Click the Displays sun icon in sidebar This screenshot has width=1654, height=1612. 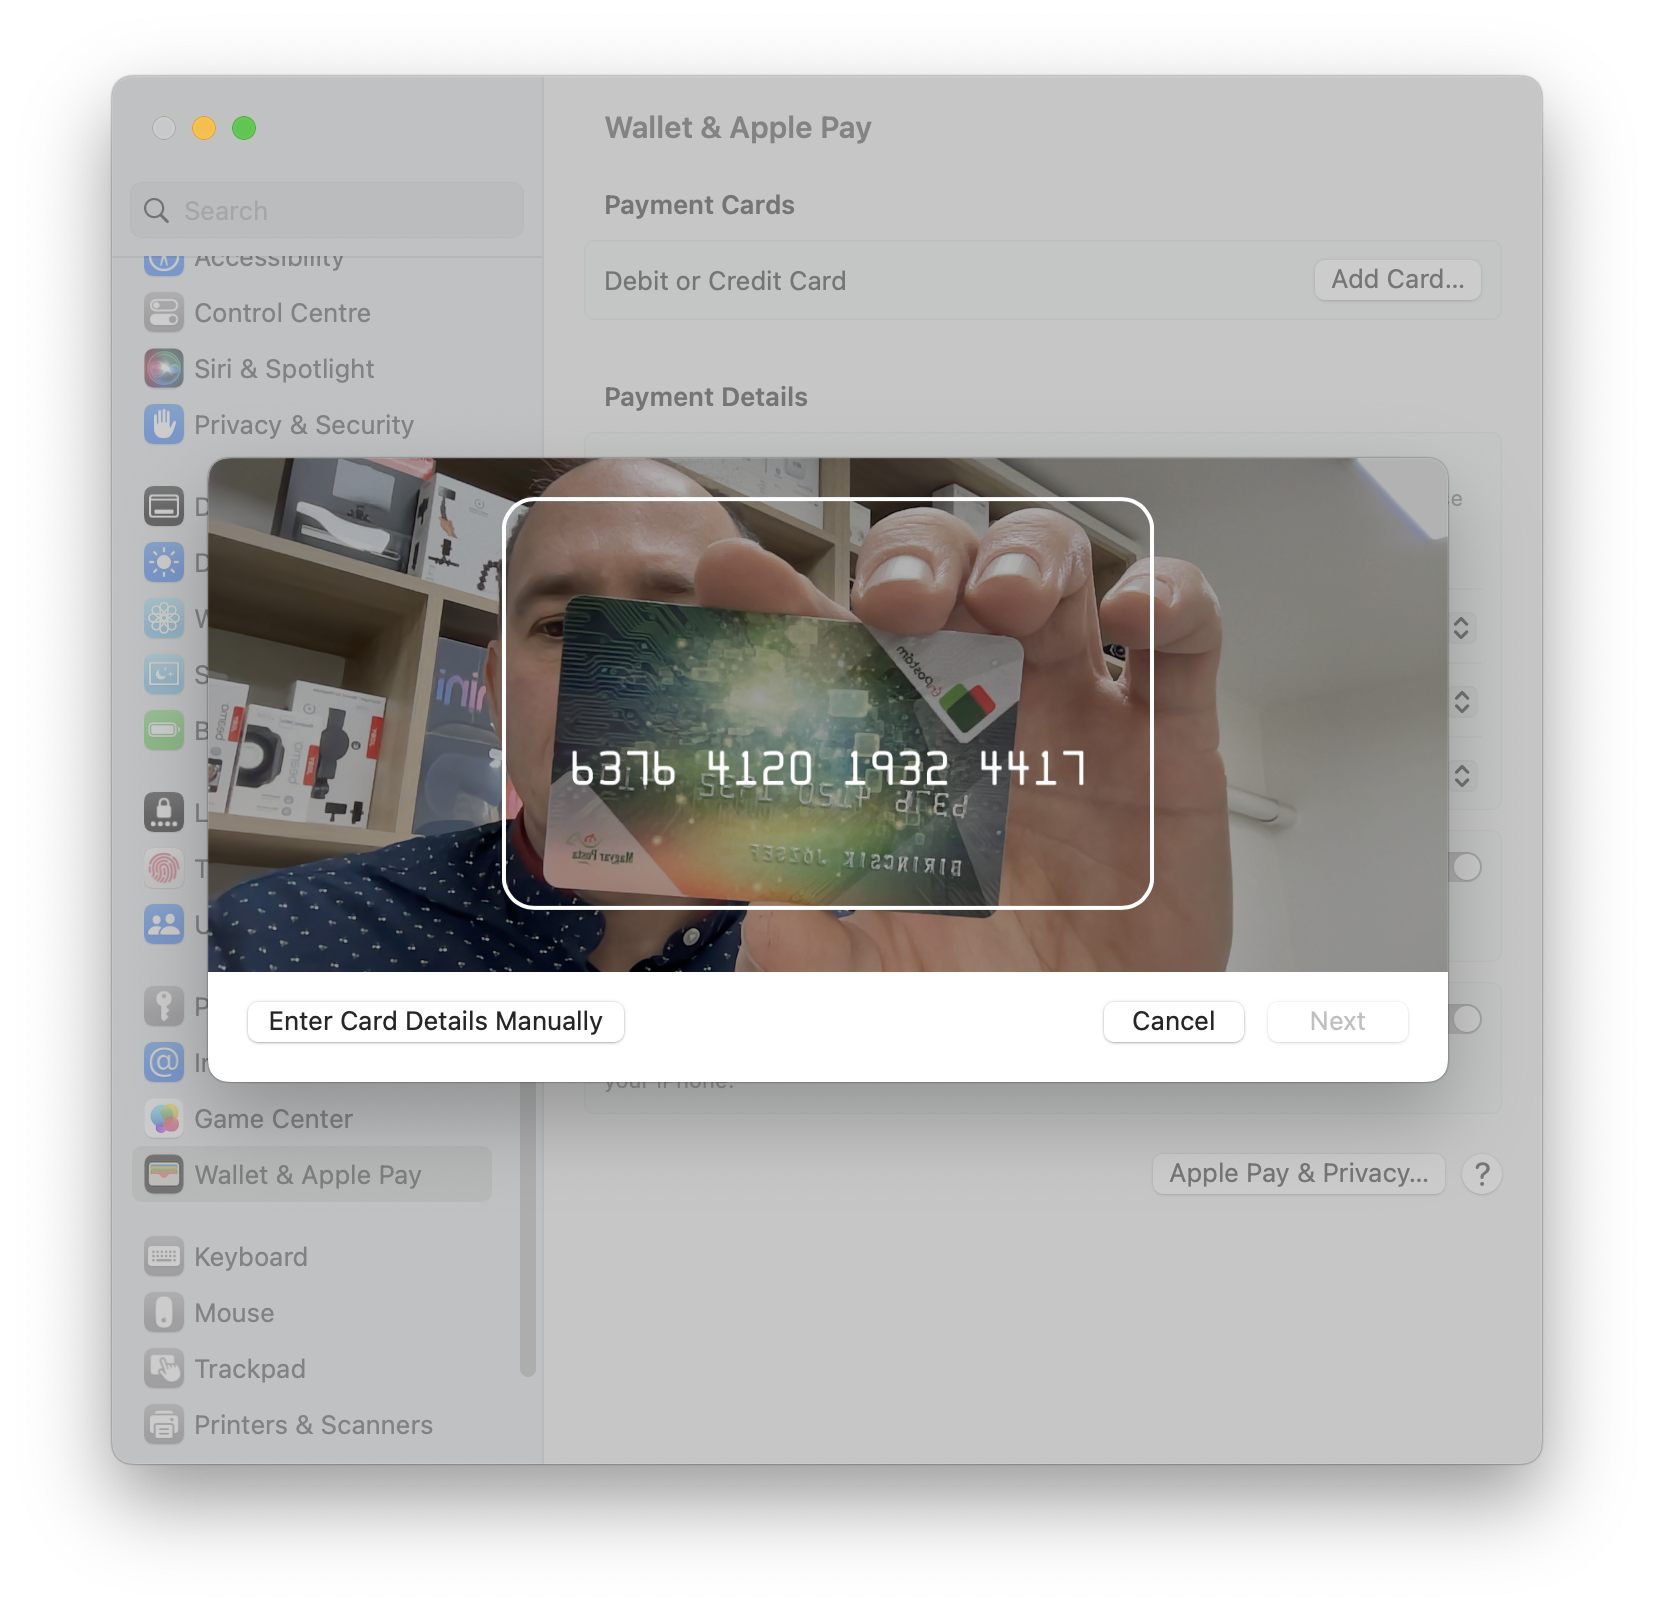164,563
